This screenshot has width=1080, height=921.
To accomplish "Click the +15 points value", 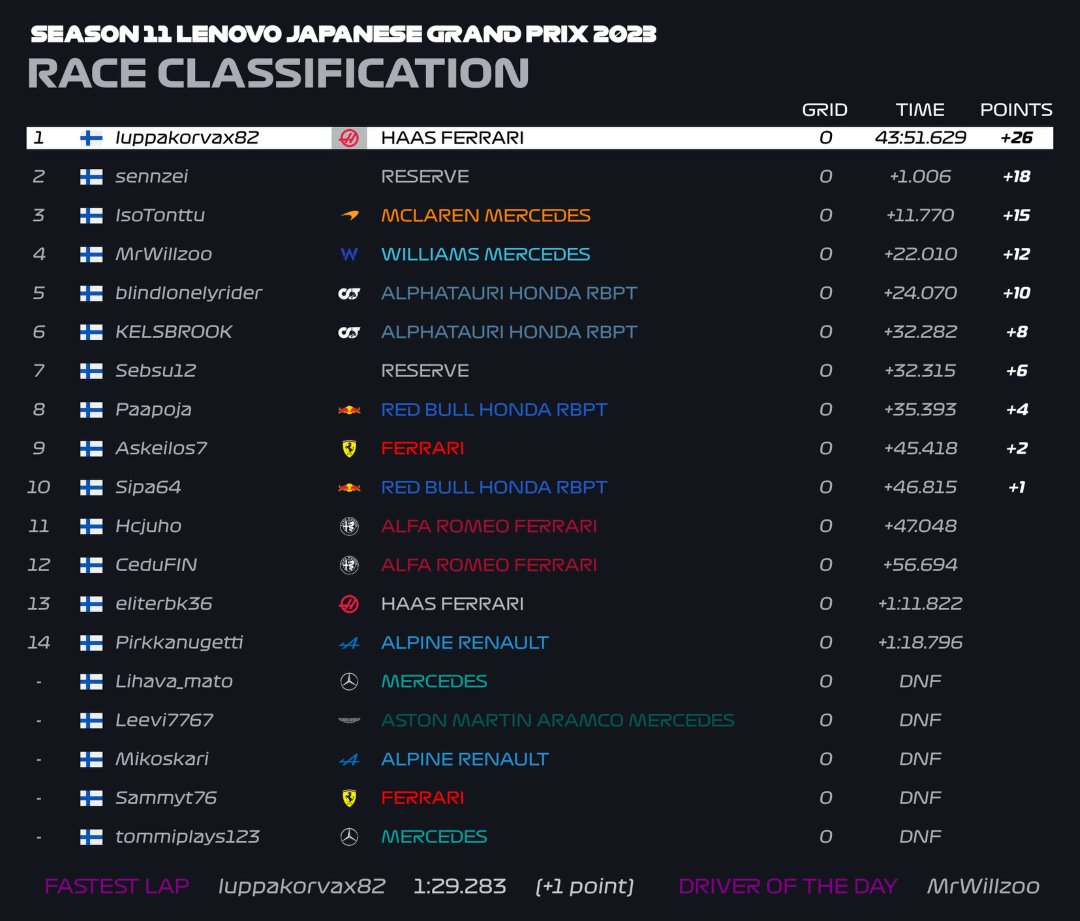I will 1017,216.
